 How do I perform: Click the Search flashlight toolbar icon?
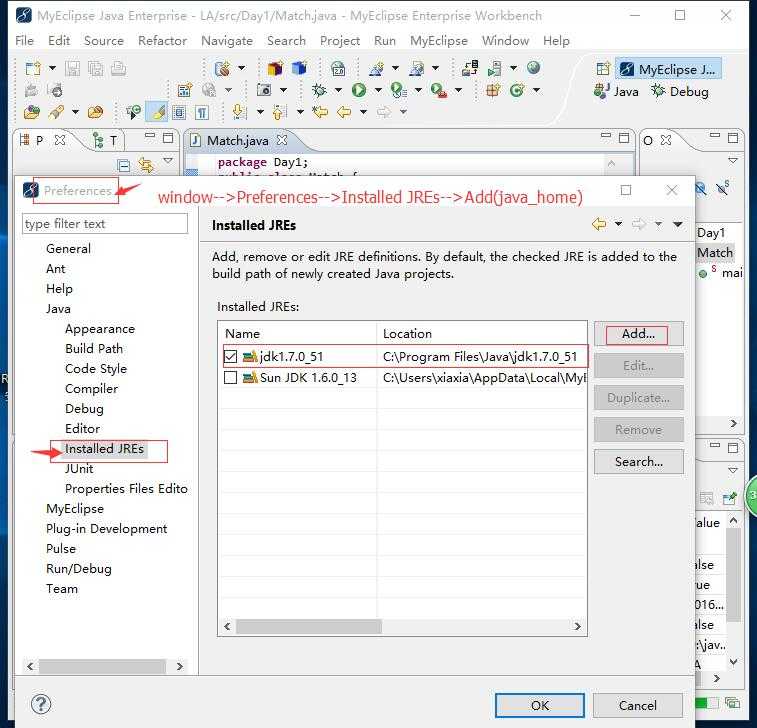56,112
